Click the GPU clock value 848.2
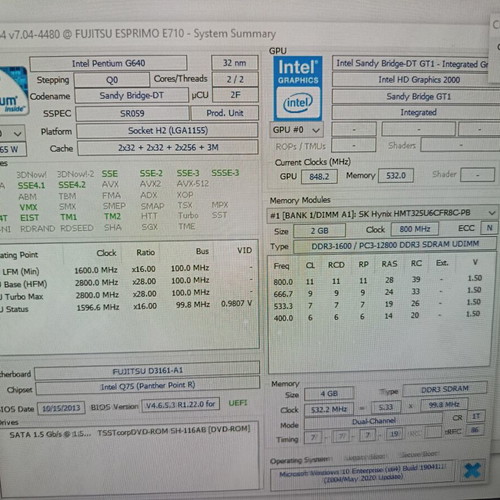The width and height of the screenshot is (500, 500). 319,177
